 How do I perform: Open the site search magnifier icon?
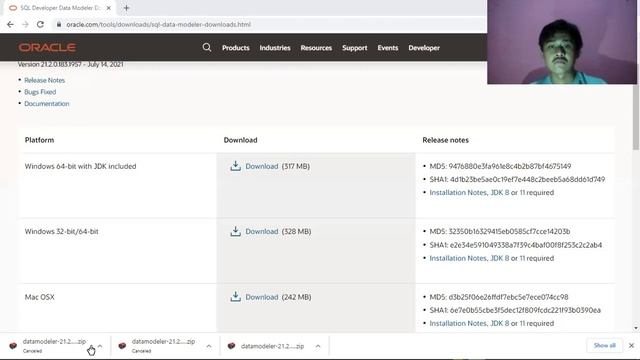tap(207, 47)
